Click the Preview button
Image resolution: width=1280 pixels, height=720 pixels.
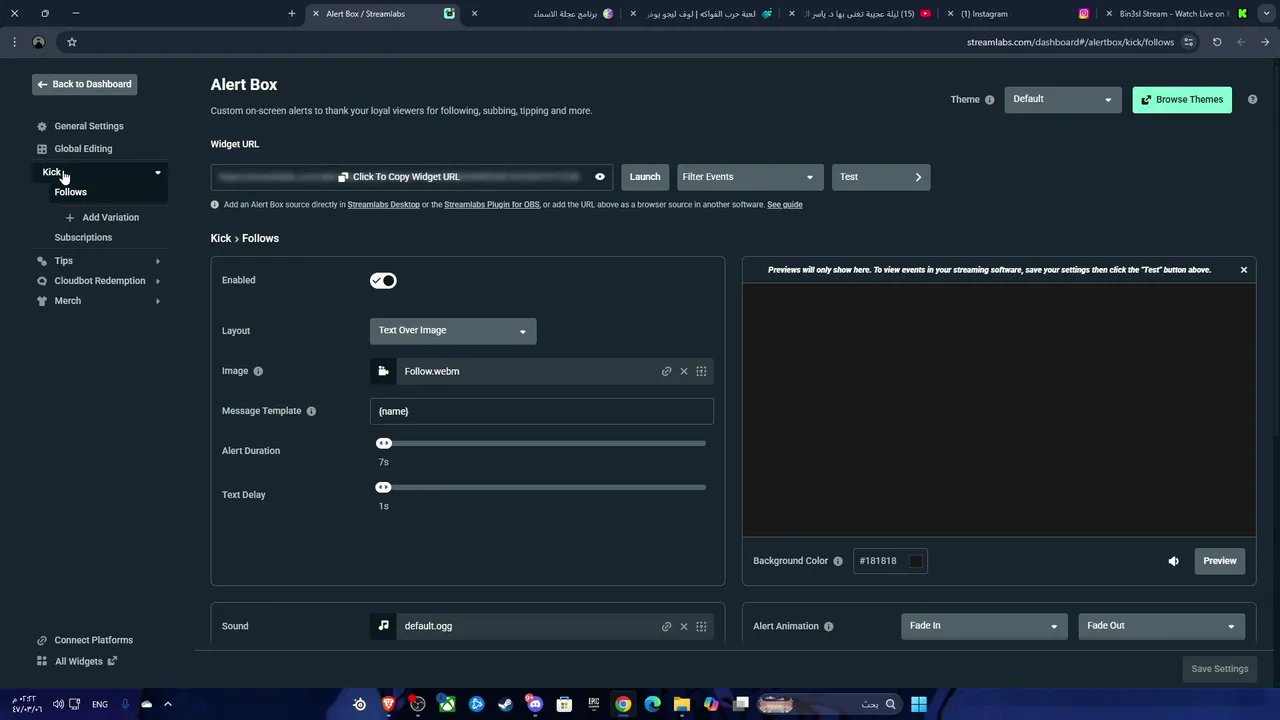pos(1220,561)
